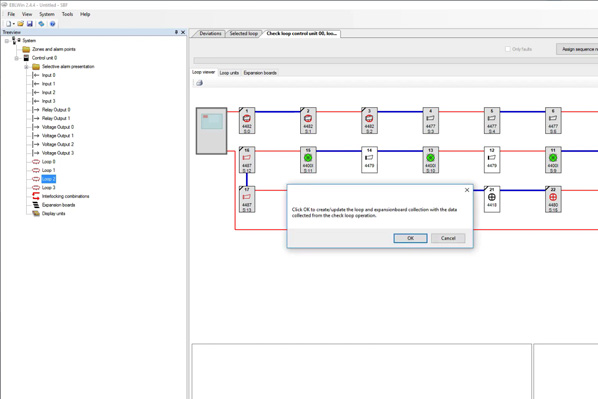Select highlighted Loop 2 in tree
This screenshot has height=399, width=598.
[48, 179]
